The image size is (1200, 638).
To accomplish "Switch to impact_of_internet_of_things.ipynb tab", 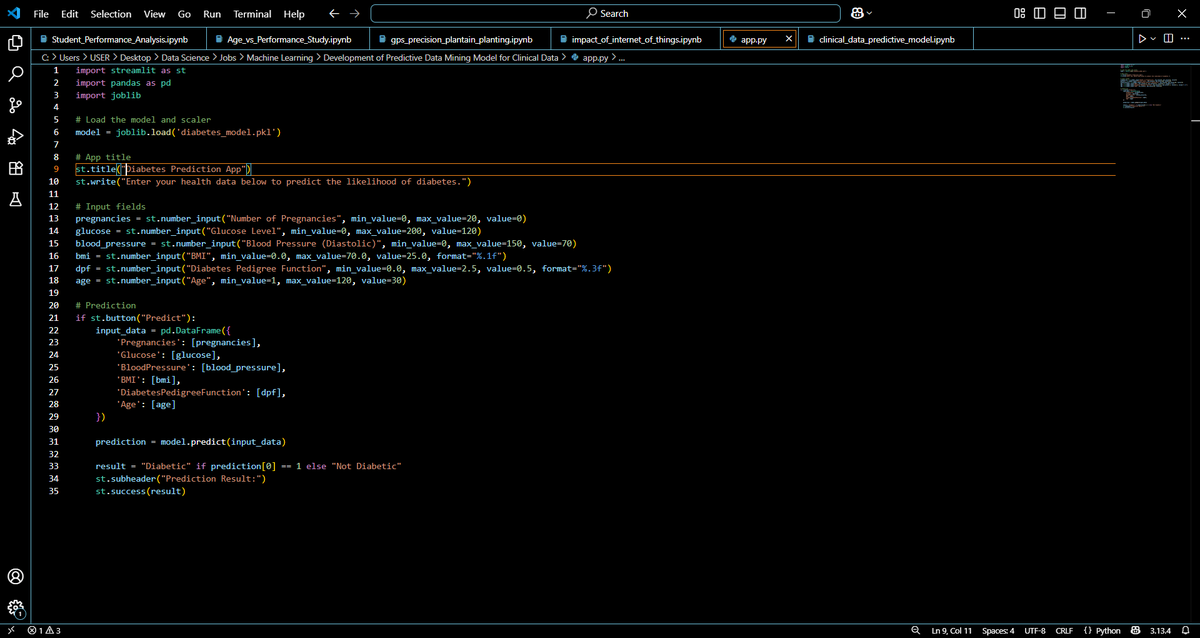I will (637, 39).
